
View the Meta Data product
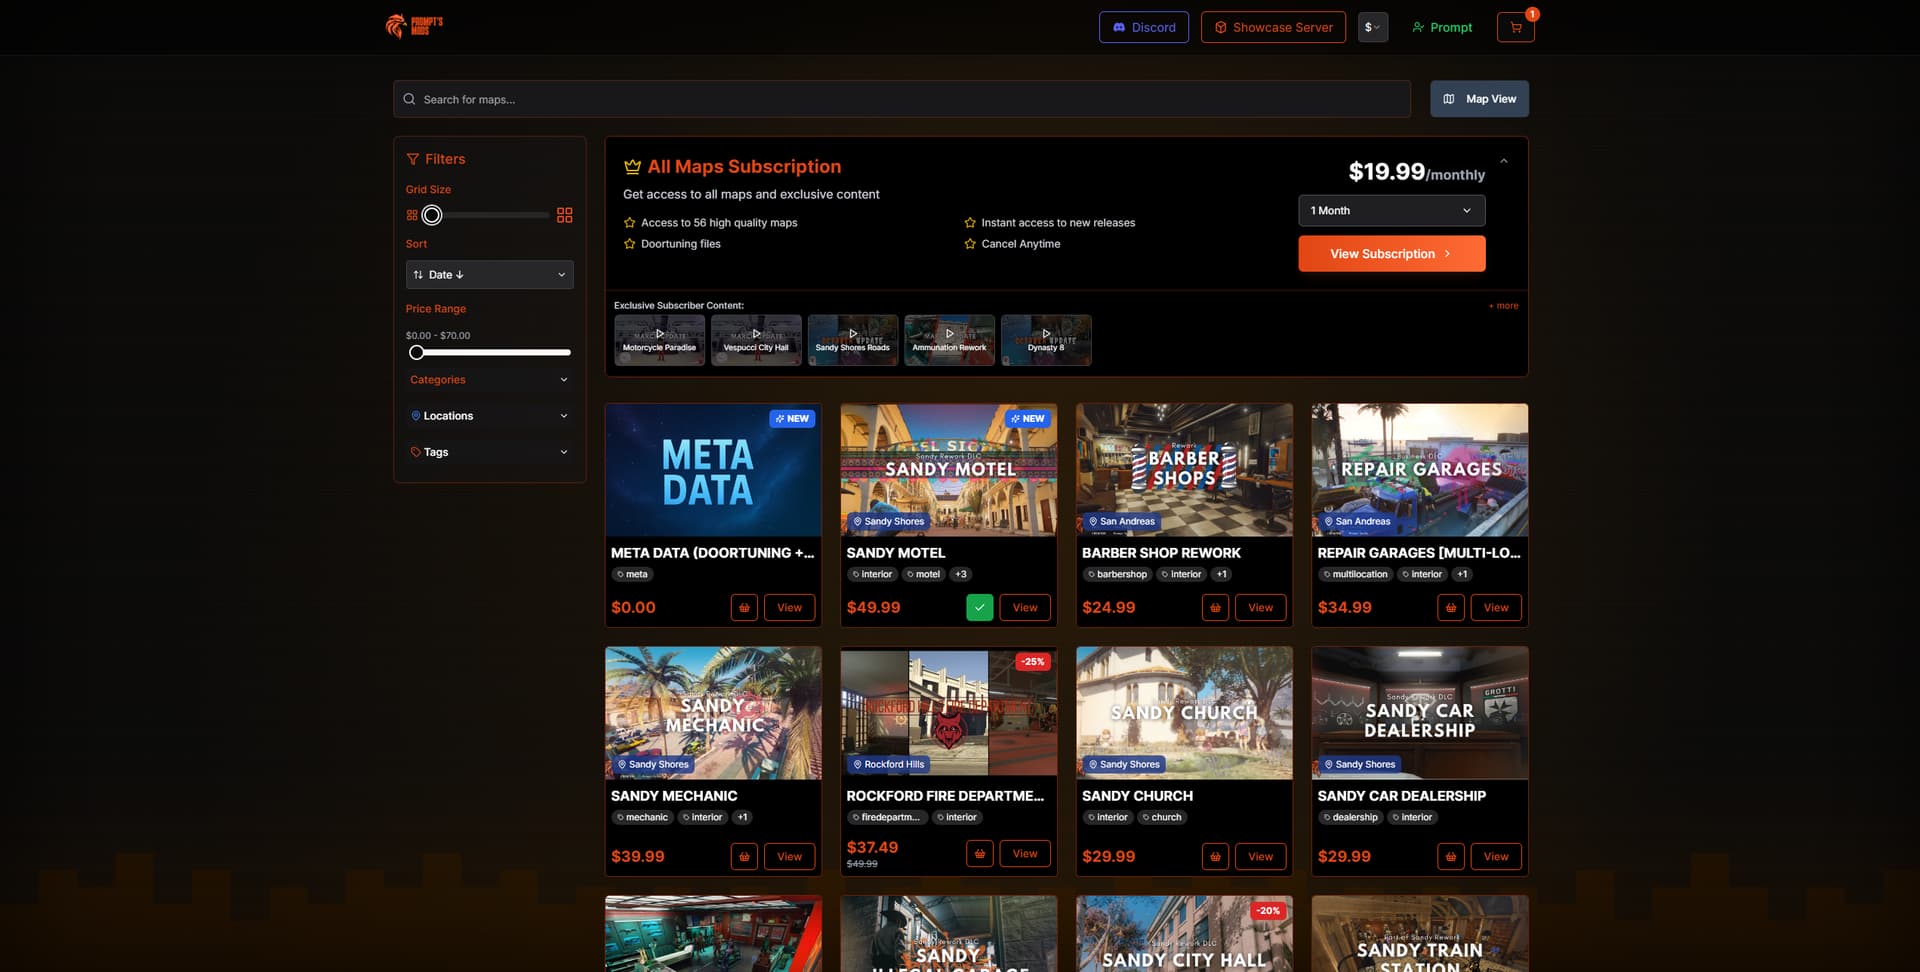(789, 607)
